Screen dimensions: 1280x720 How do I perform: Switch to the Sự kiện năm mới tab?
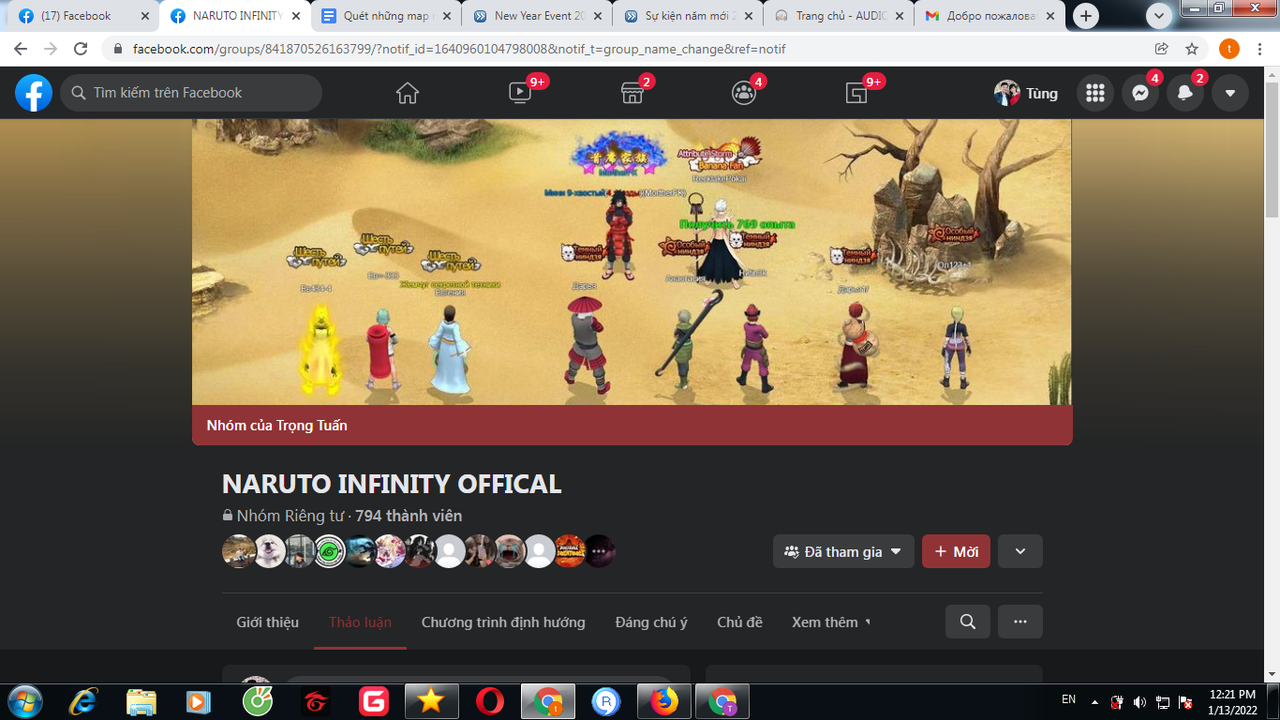(x=689, y=16)
